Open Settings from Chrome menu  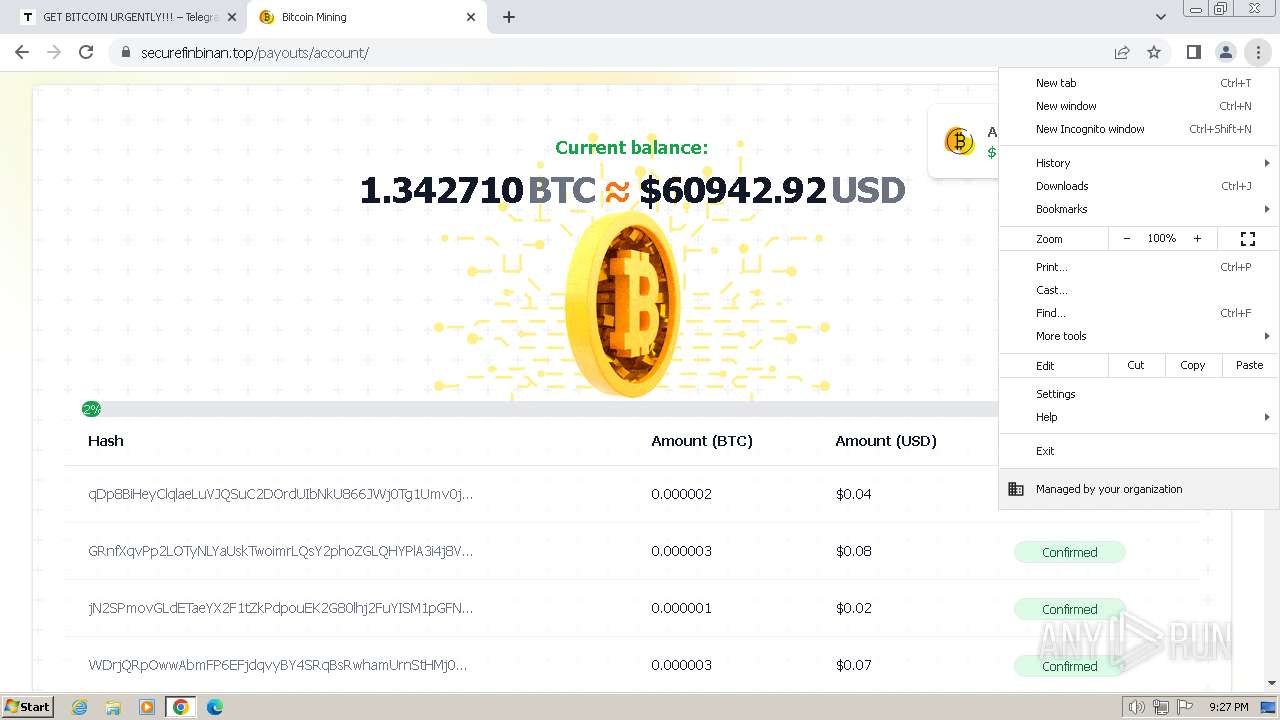coord(1139,394)
